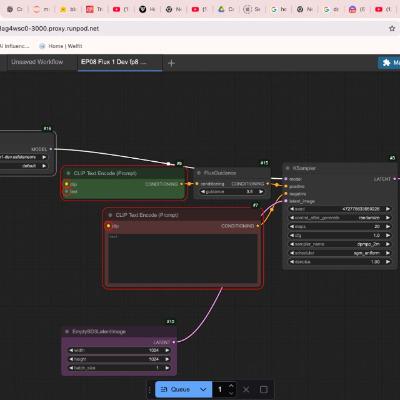Click the negative prompt text area

[183, 258]
